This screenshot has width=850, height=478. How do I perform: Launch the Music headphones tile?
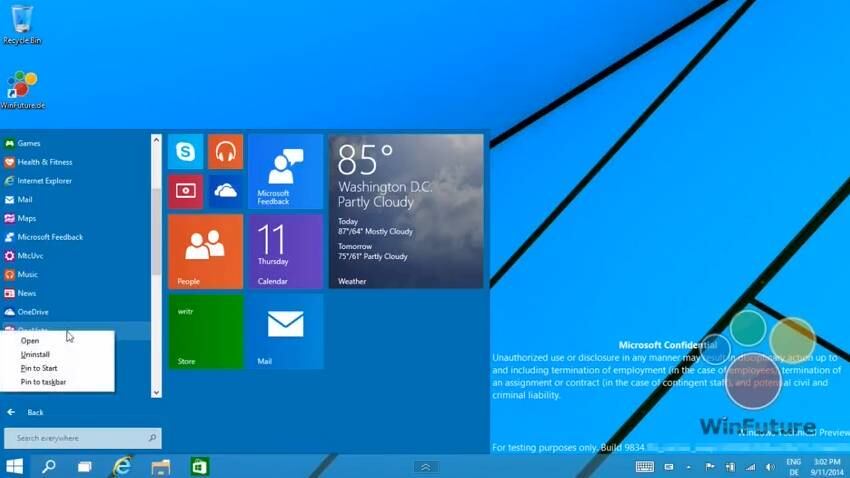pos(225,152)
